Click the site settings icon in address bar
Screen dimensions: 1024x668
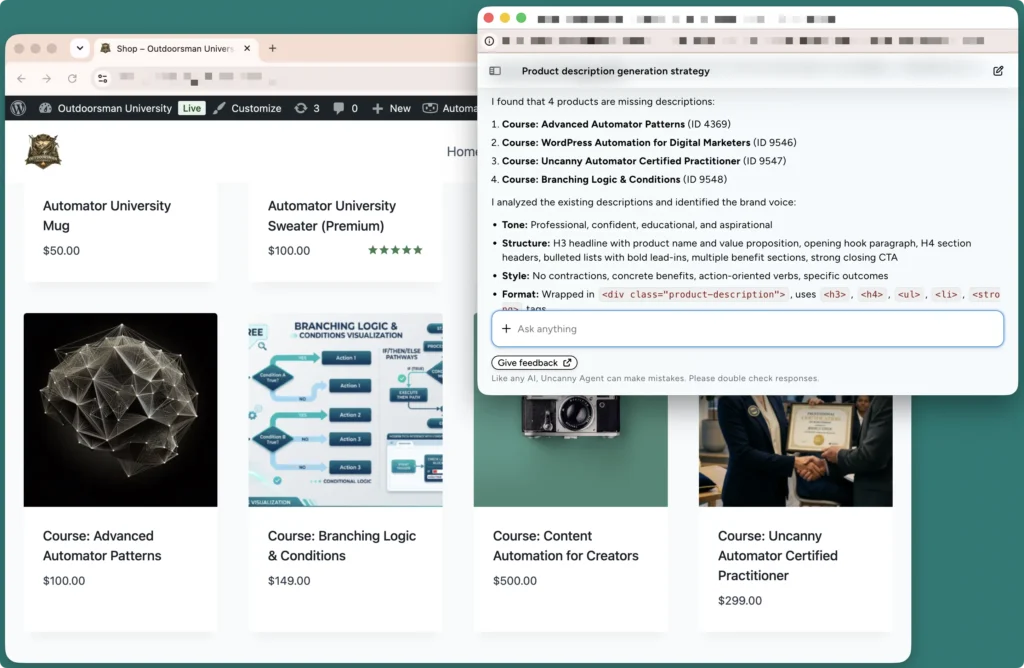point(103,78)
